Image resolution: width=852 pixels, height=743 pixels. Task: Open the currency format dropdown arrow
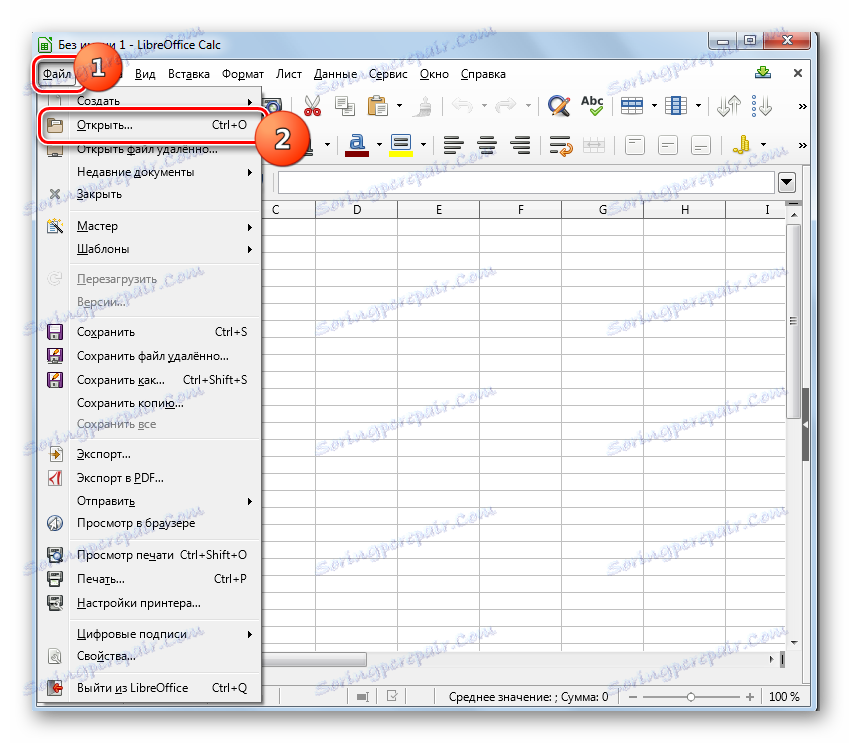[x=763, y=145]
